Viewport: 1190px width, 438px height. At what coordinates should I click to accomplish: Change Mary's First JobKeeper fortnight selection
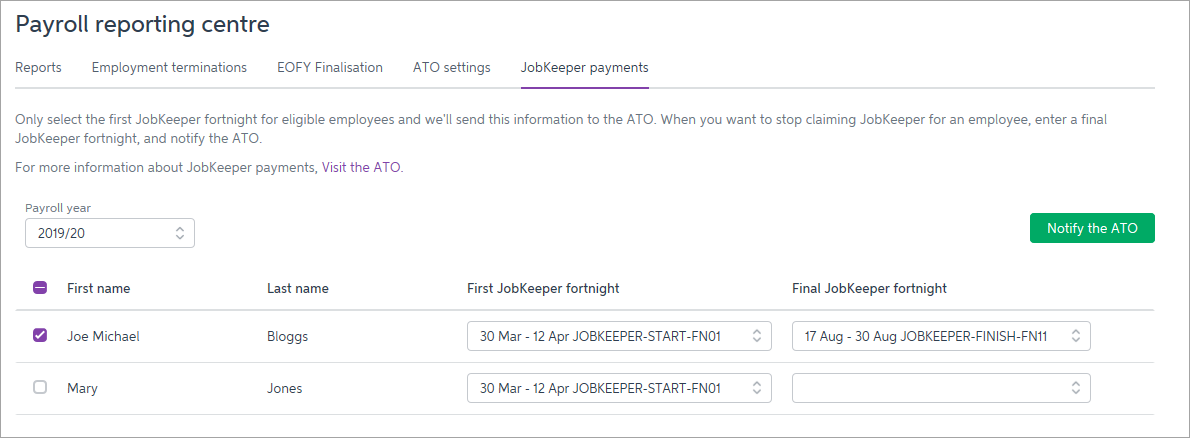click(619, 388)
